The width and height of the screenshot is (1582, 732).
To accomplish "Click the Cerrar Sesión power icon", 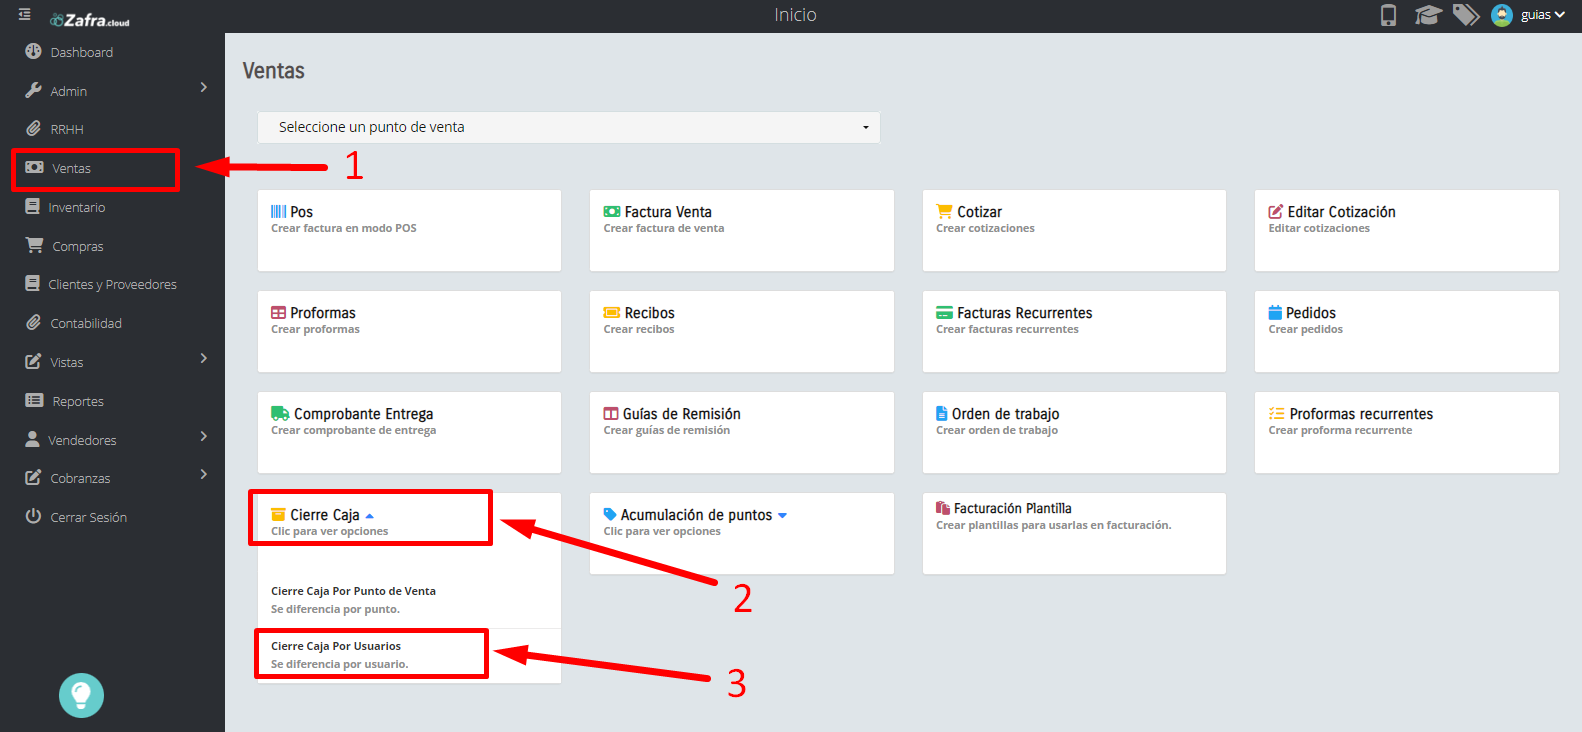I will (x=33, y=516).
